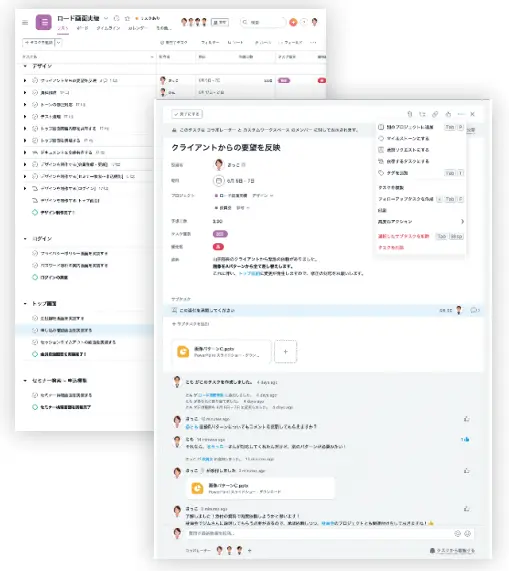Image resolution: width=509 pixels, height=571 pixels.
Task: Like the task with thumbs-up icon
Action: pos(448,114)
